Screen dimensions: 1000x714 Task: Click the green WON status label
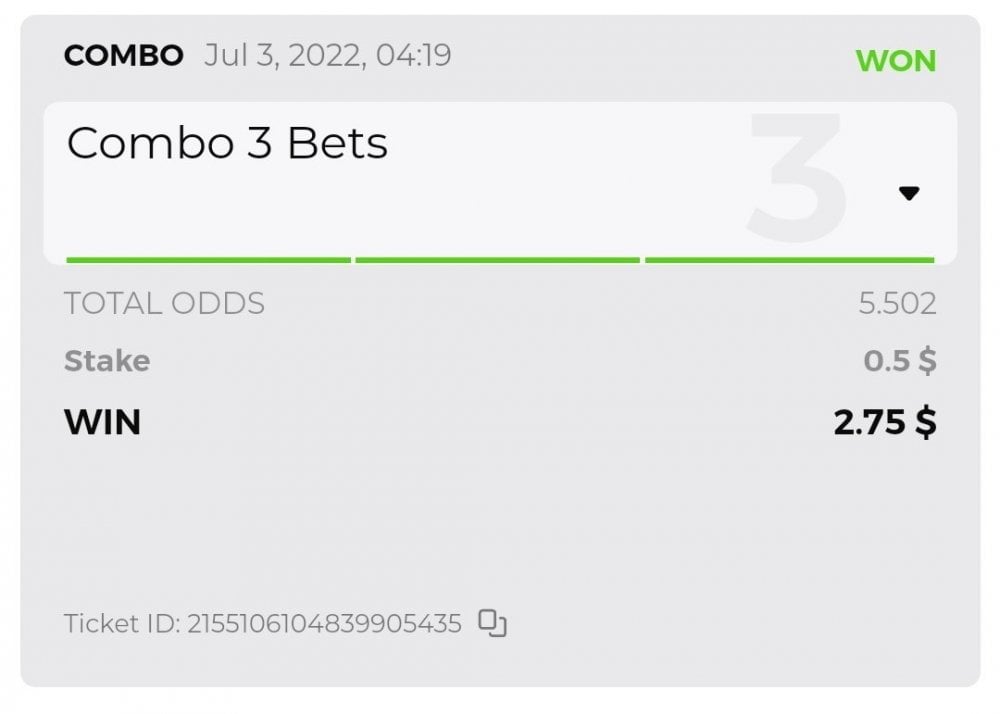coord(895,61)
